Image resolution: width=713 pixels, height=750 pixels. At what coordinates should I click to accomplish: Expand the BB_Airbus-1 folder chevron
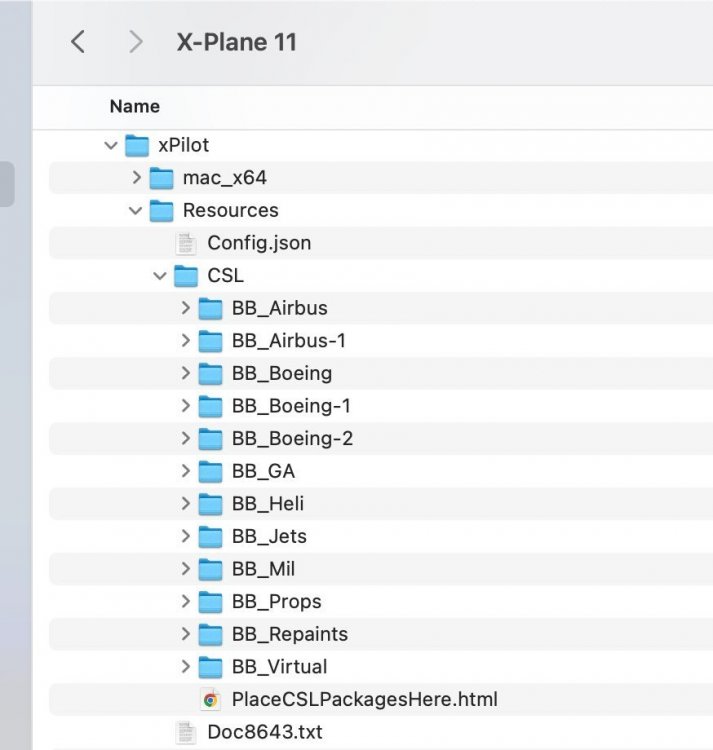point(186,341)
